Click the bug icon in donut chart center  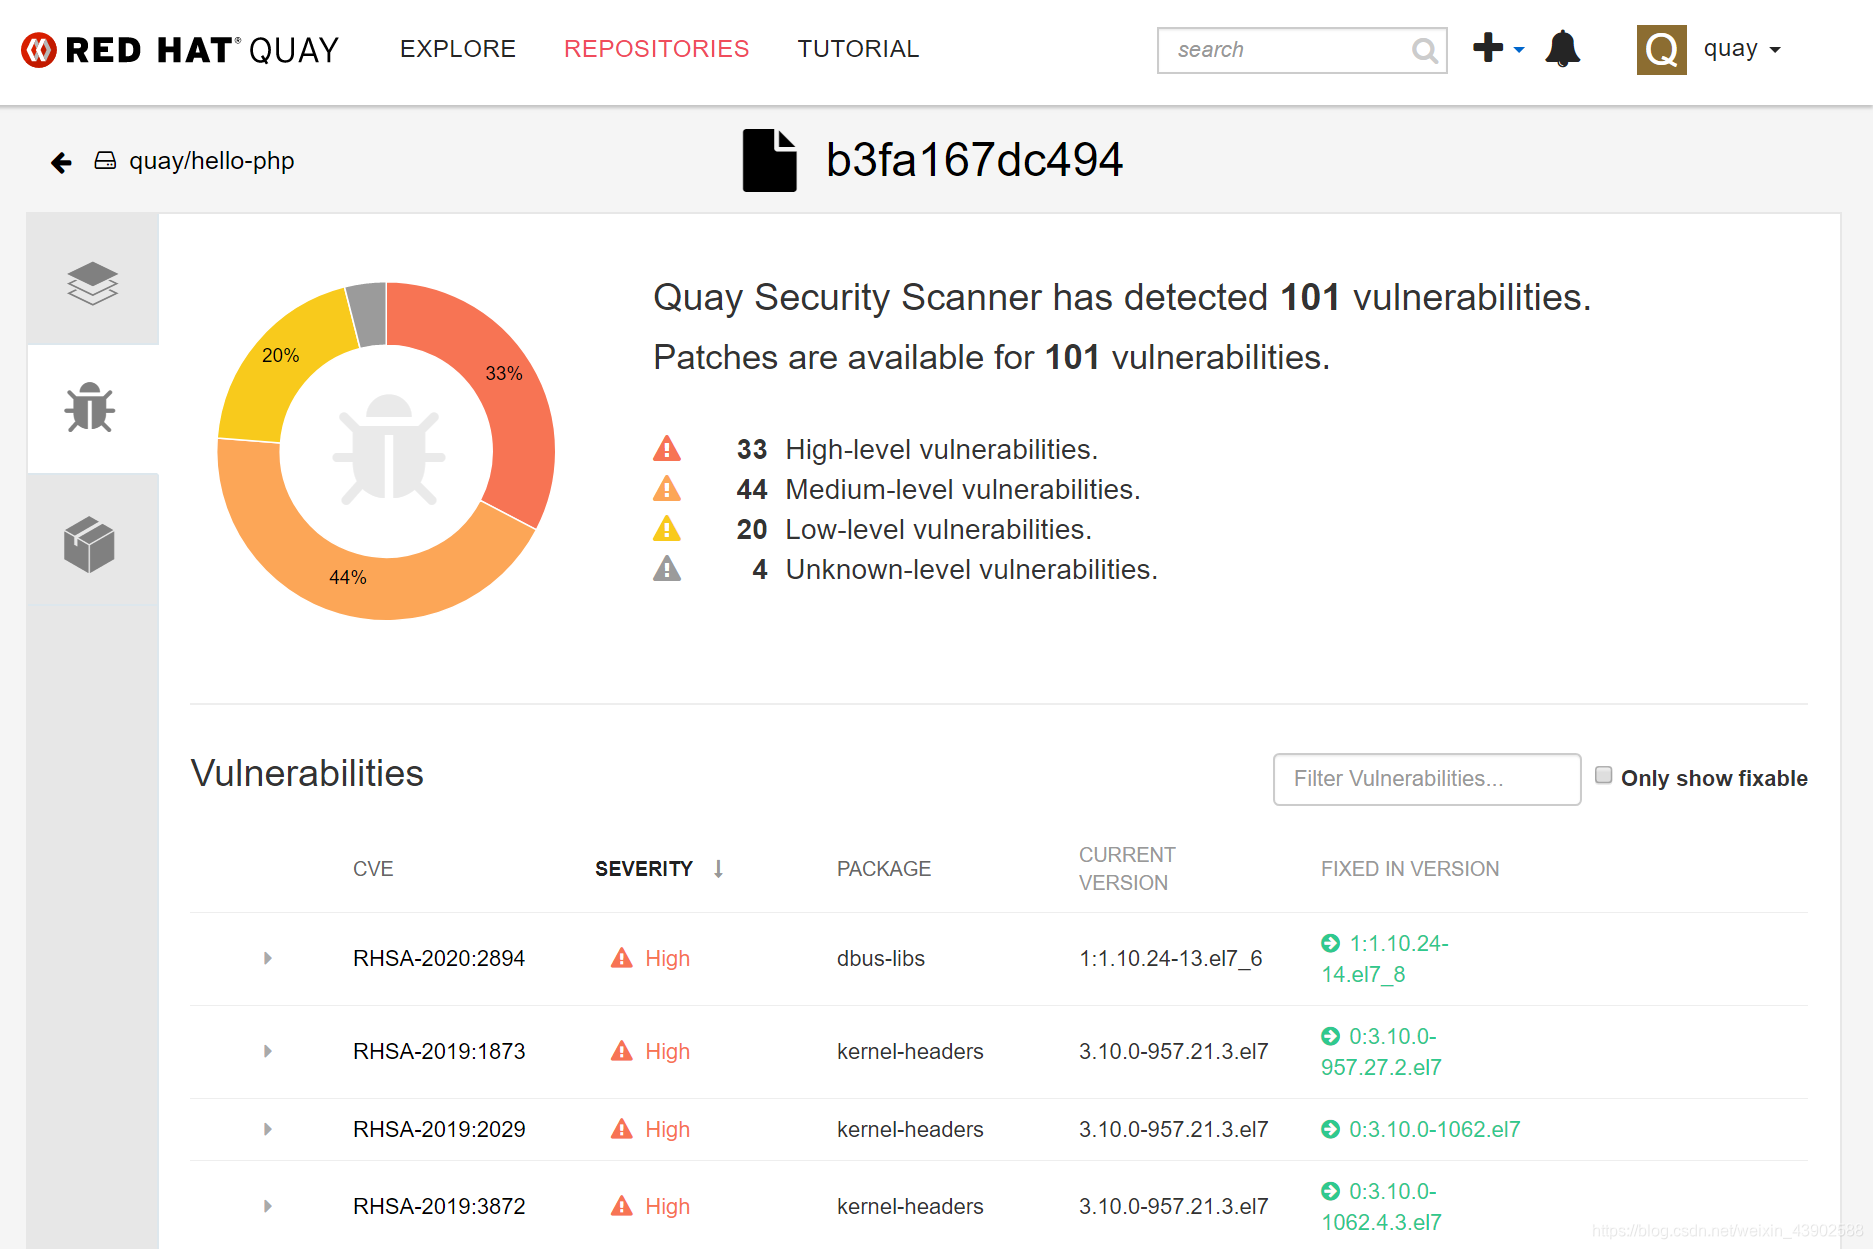tap(388, 450)
